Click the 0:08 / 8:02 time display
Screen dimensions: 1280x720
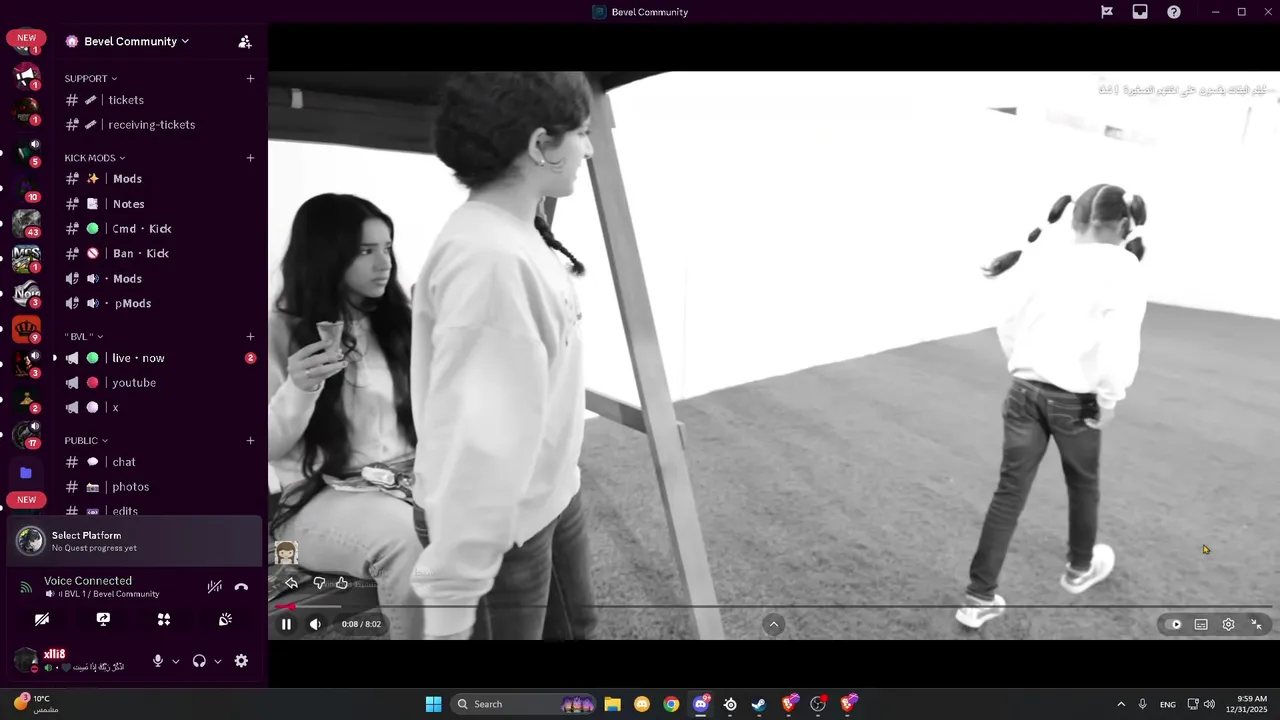click(x=361, y=624)
